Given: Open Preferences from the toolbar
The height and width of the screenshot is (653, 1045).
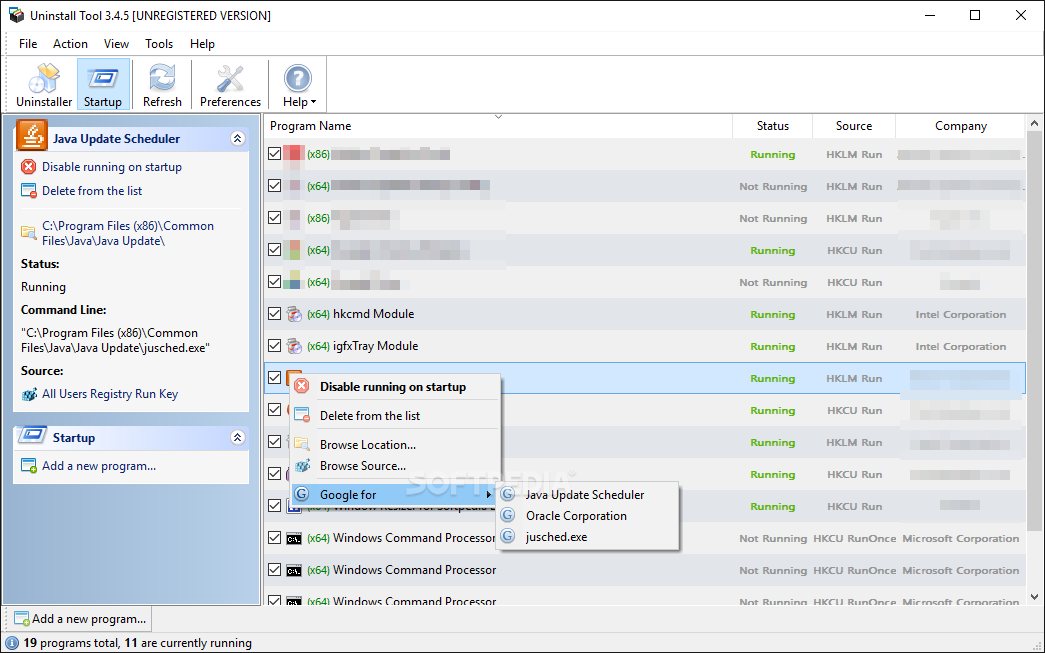Looking at the screenshot, I should tap(230, 85).
